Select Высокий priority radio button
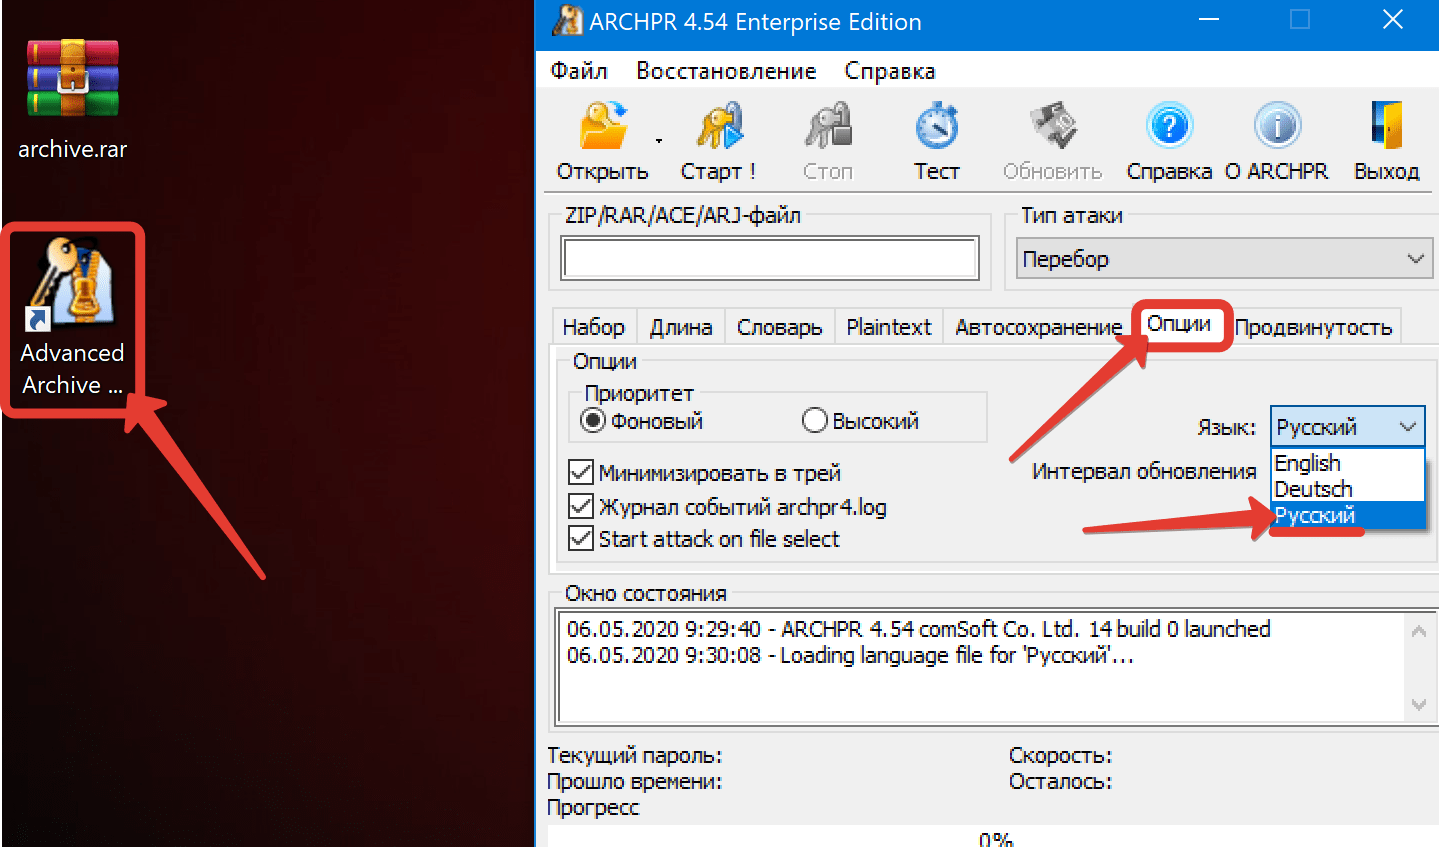Screen dimensions: 1439x847 [x=814, y=421]
